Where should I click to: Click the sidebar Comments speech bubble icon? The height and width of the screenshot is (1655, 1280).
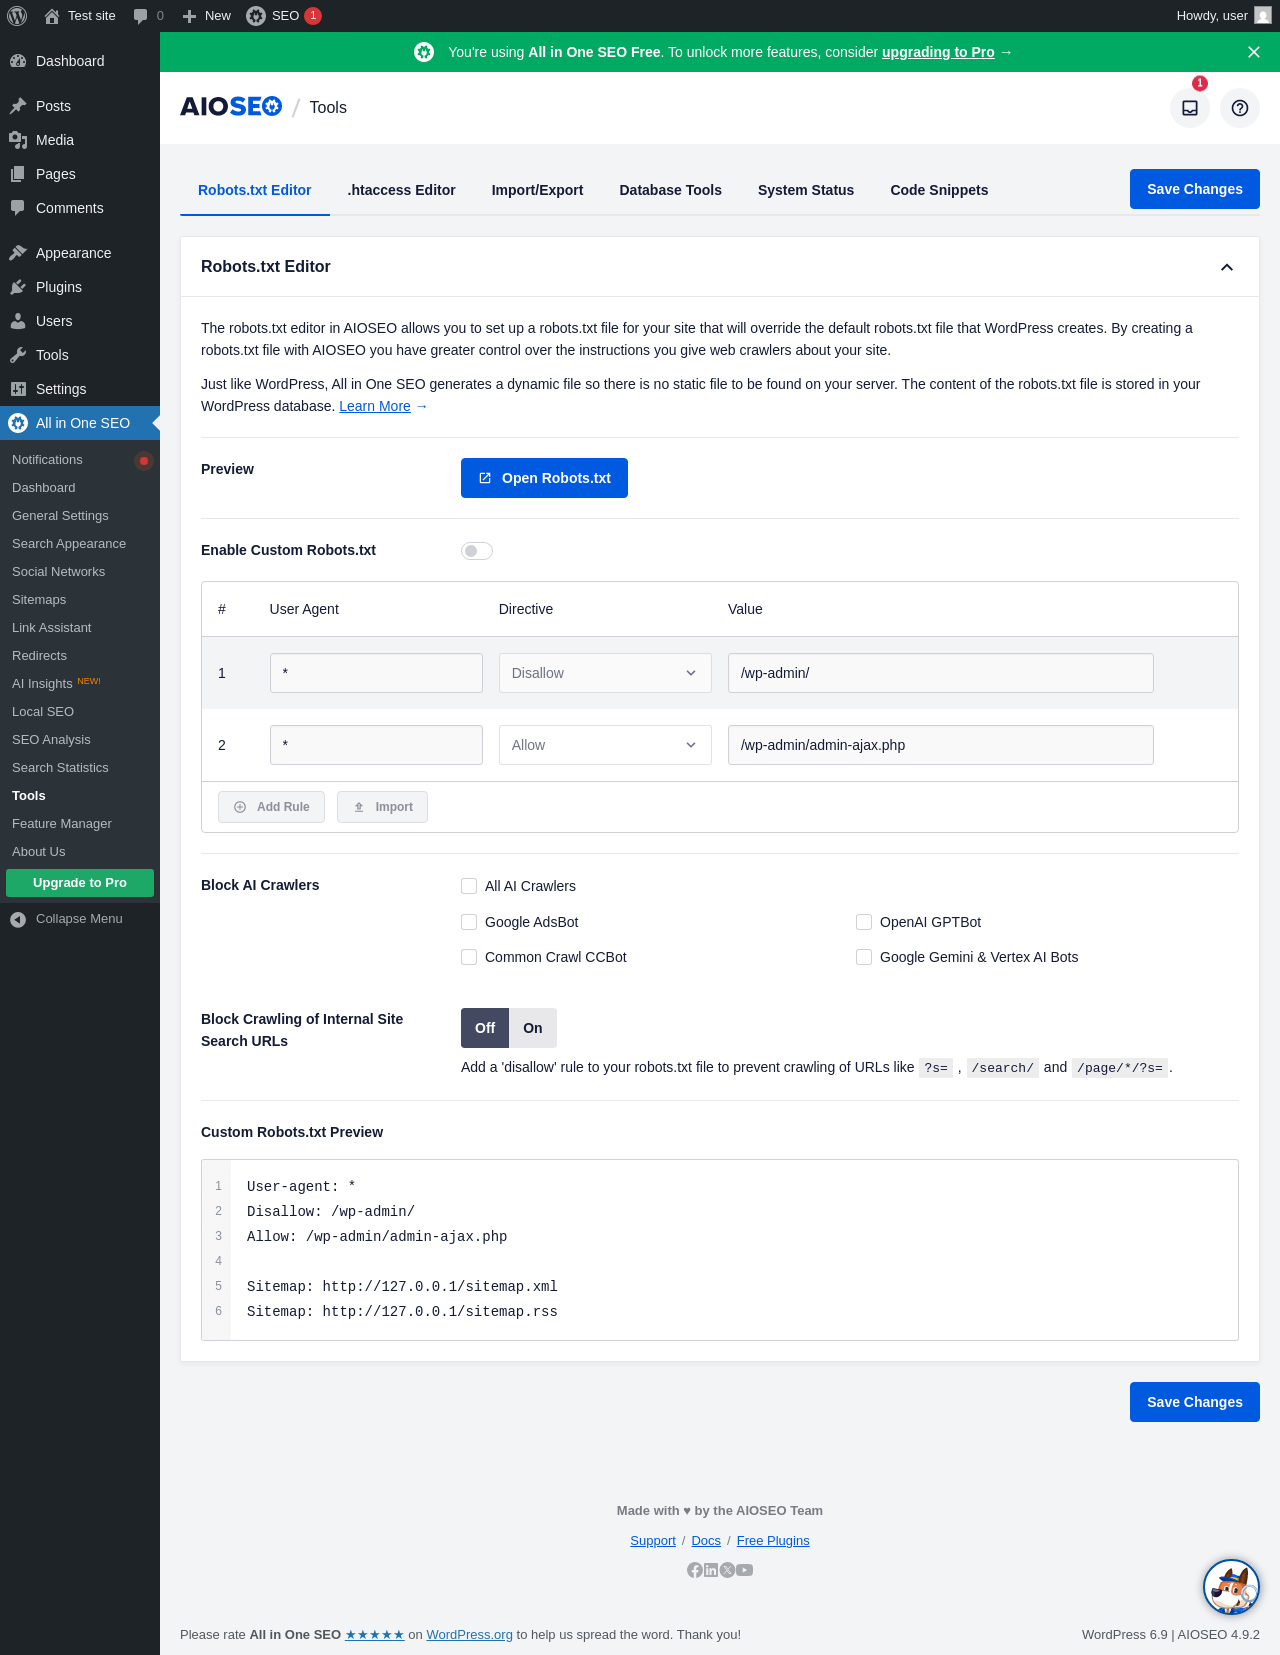(x=18, y=208)
